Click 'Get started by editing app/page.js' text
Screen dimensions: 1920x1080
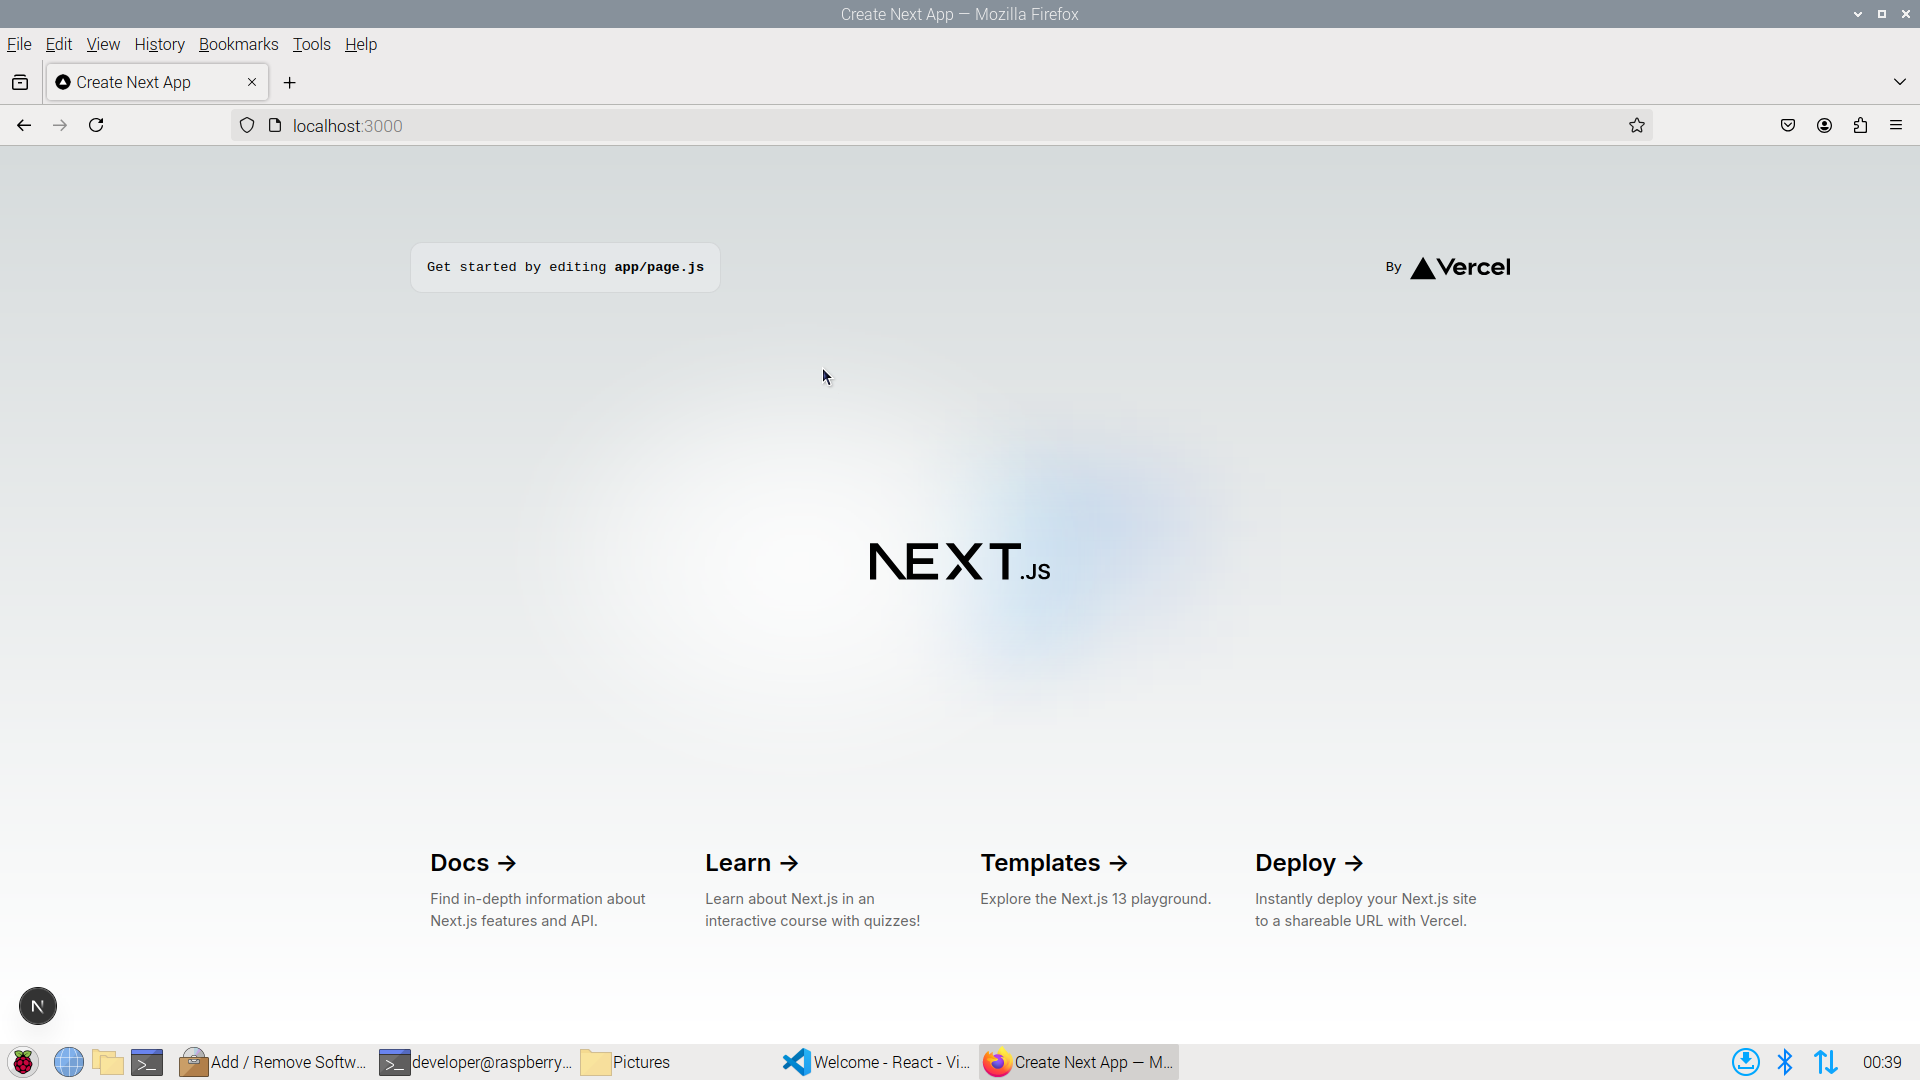pyautogui.click(x=565, y=267)
